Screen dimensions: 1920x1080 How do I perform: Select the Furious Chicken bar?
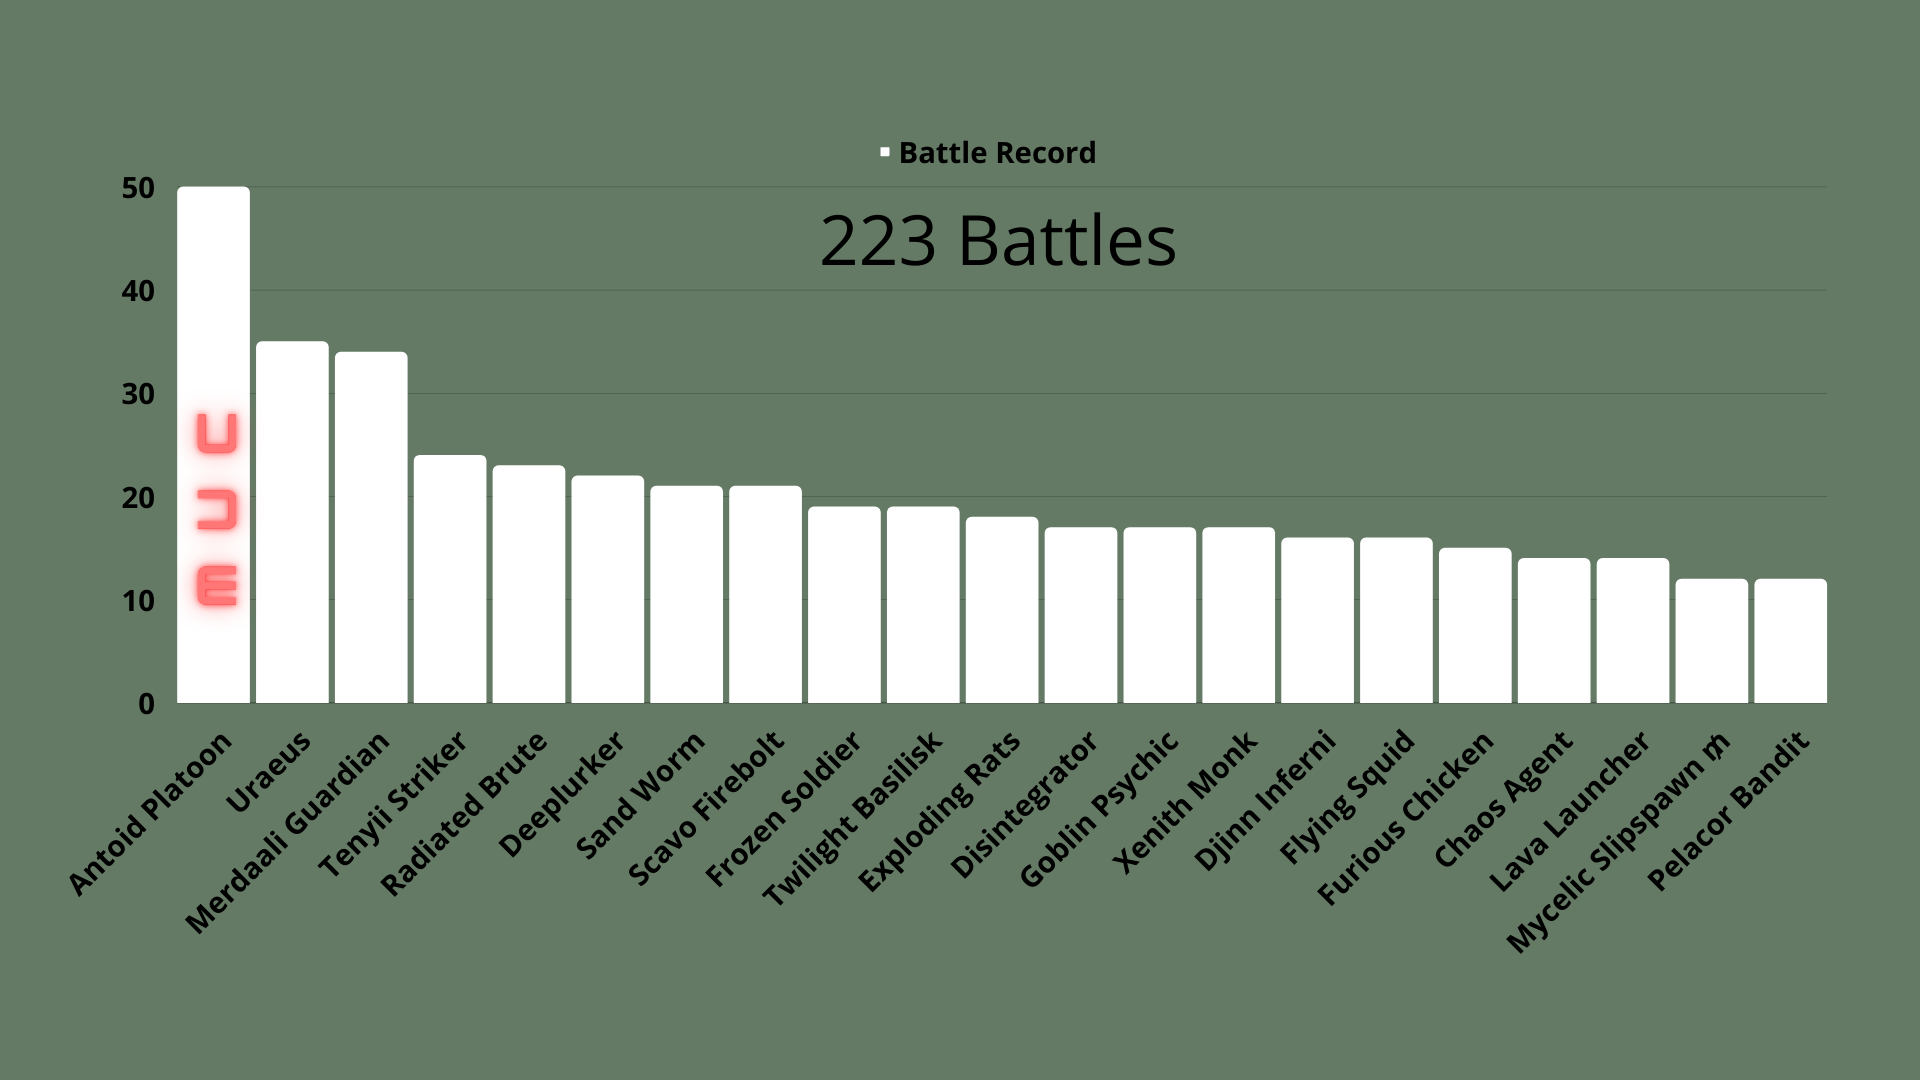pyautogui.click(x=1475, y=625)
